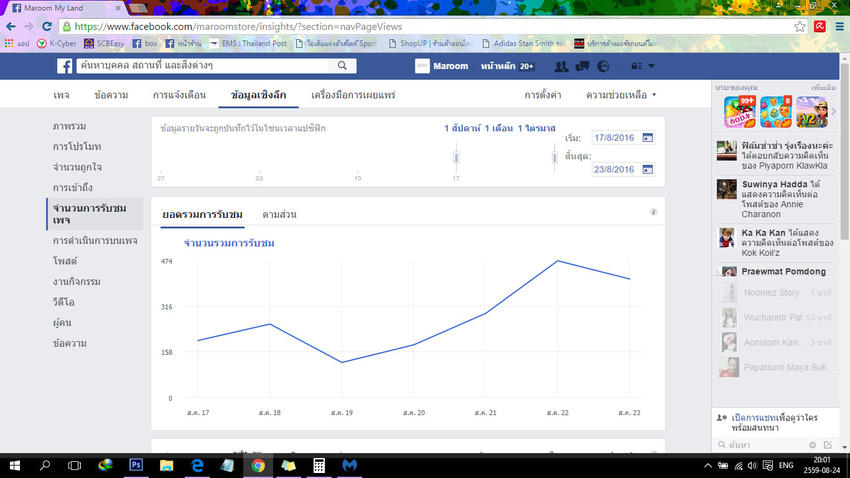Open Ka Ka Kan ticker story
The width and height of the screenshot is (850, 478).
click(775, 243)
